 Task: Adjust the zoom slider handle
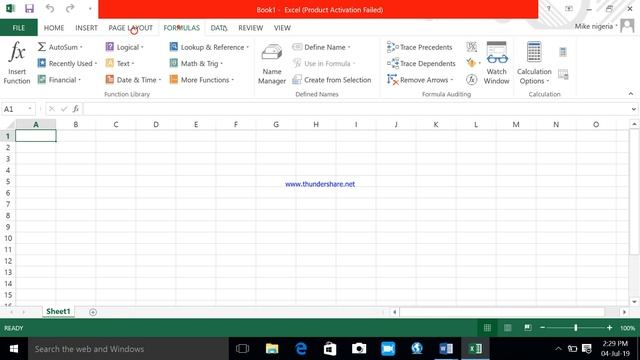[x=576, y=328]
